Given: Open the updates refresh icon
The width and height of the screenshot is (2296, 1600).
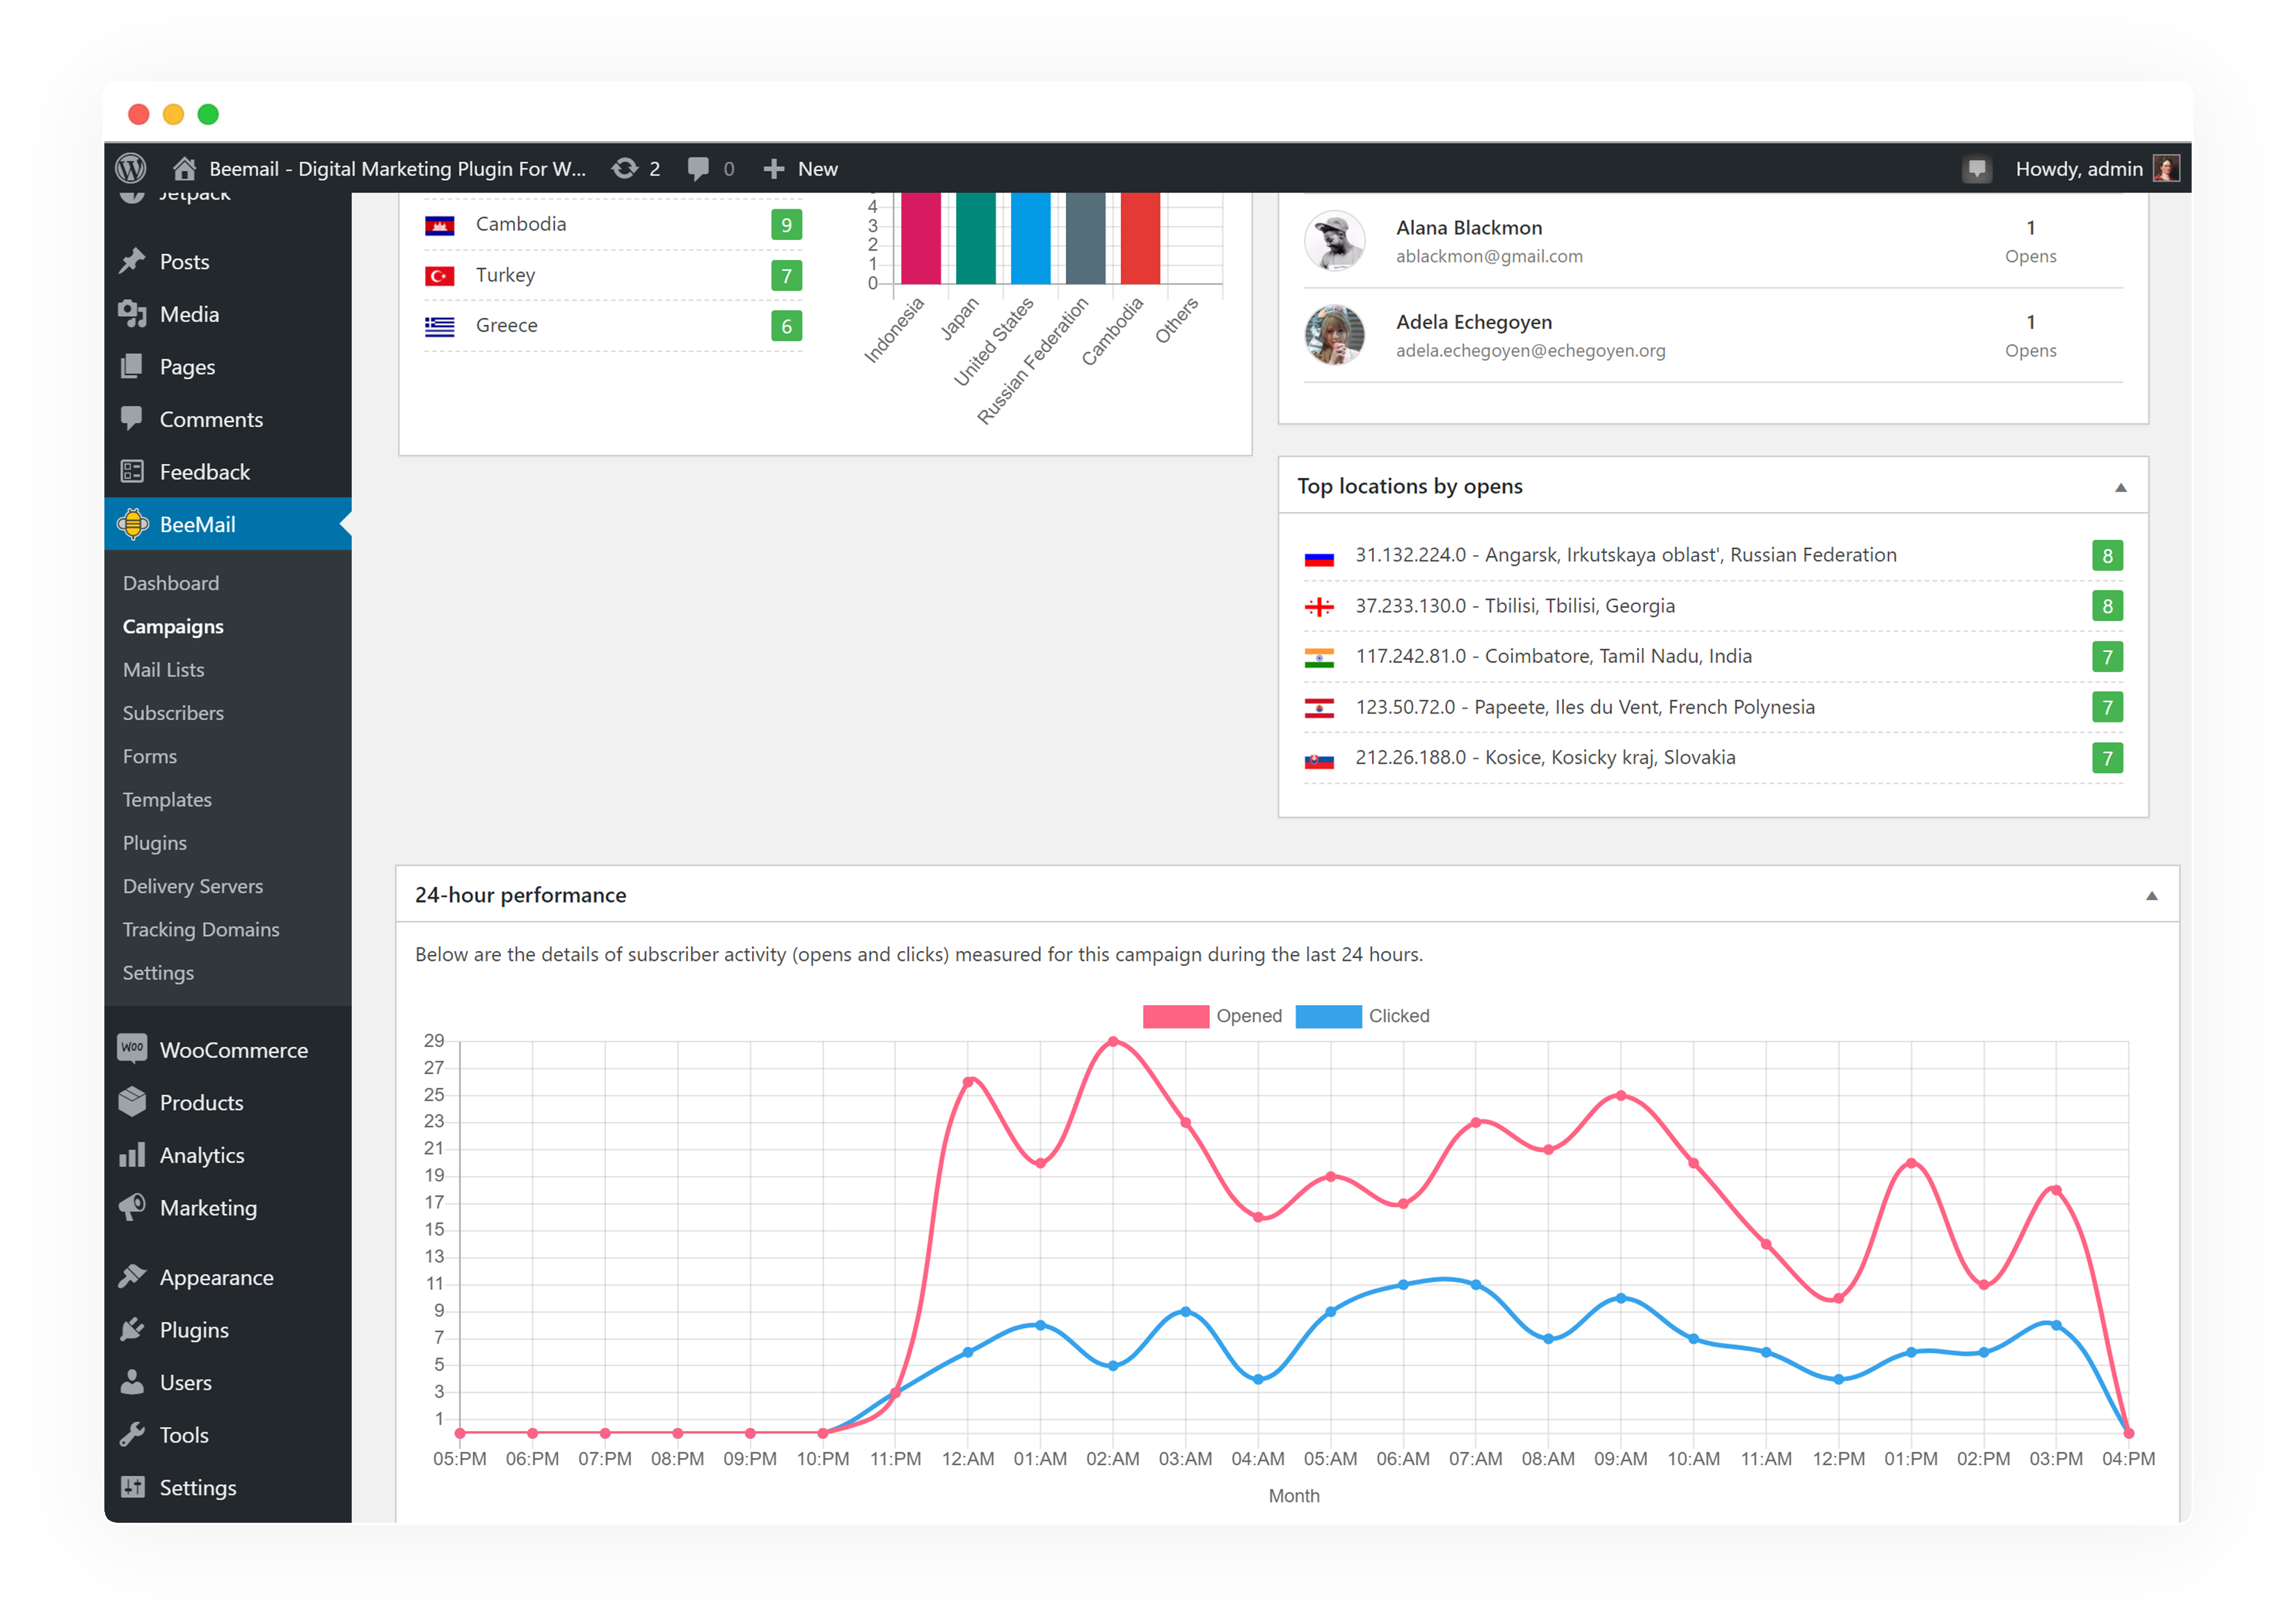Looking at the screenshot, I should 625,168.
